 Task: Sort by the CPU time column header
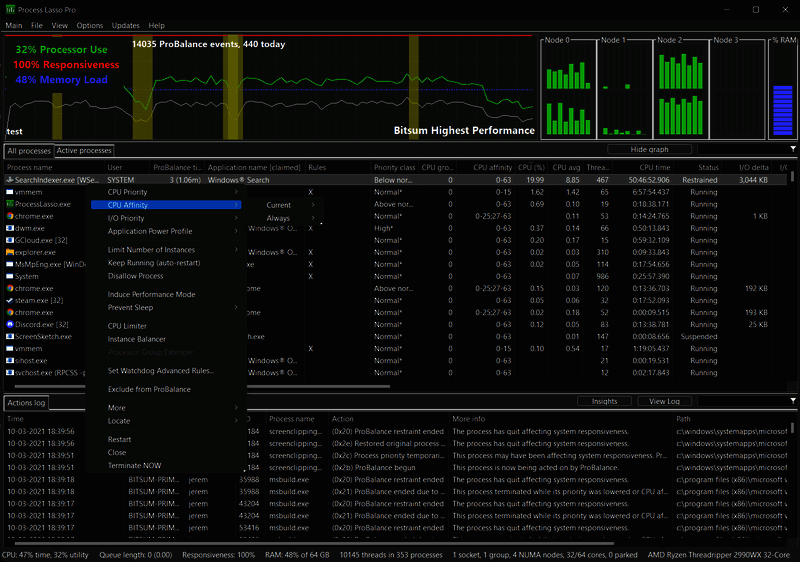point(655,167)
